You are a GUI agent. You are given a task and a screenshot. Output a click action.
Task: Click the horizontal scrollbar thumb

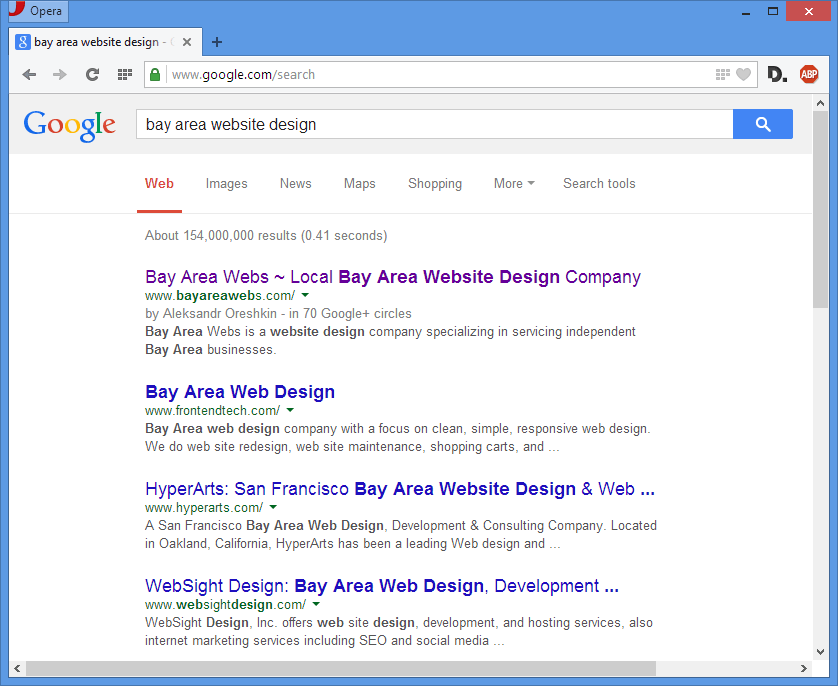(x=341, y=668)
